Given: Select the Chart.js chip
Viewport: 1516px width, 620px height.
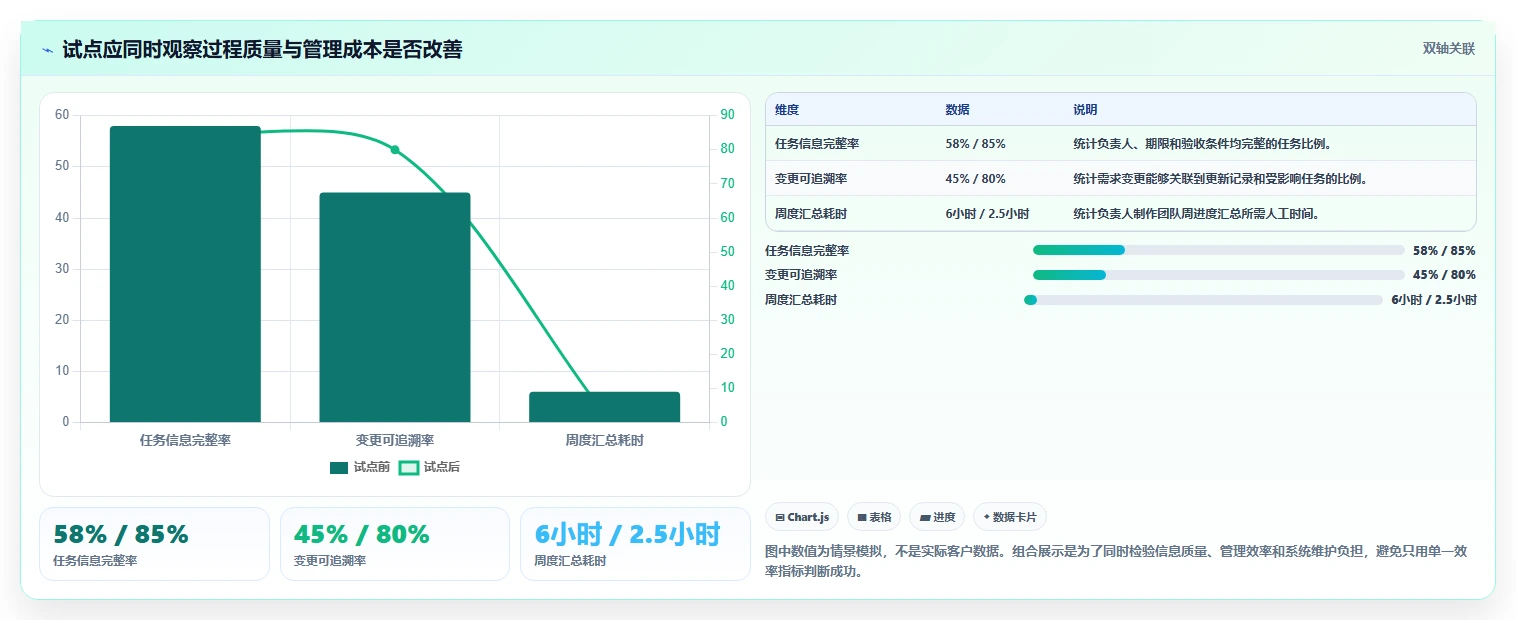Looking at the screenshot, I should [802, 517].
